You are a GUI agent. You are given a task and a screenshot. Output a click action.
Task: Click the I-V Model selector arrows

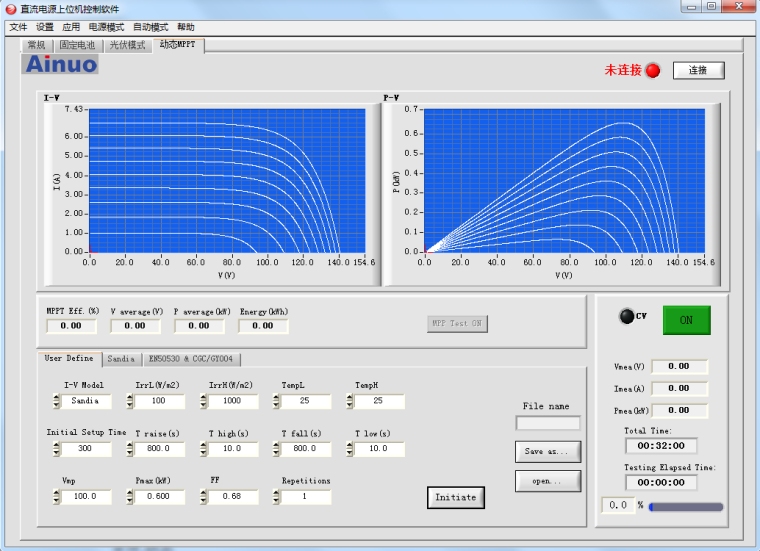(55, 401)
